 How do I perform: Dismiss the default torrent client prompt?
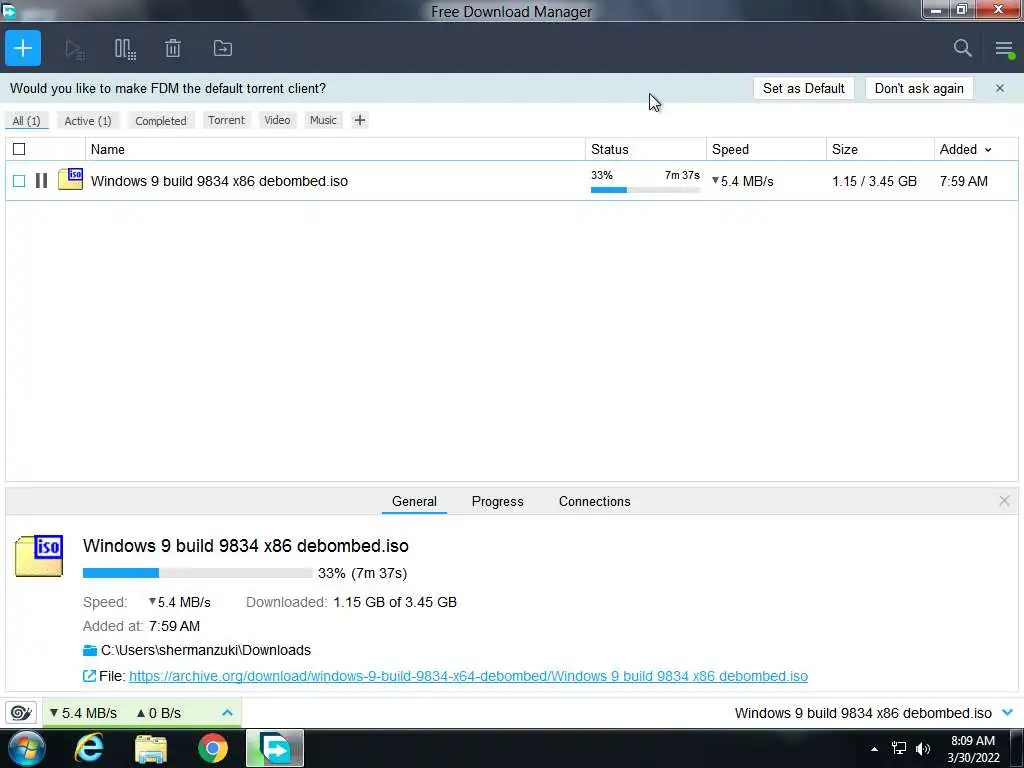pyautogui.click(x=1000, y=88)
